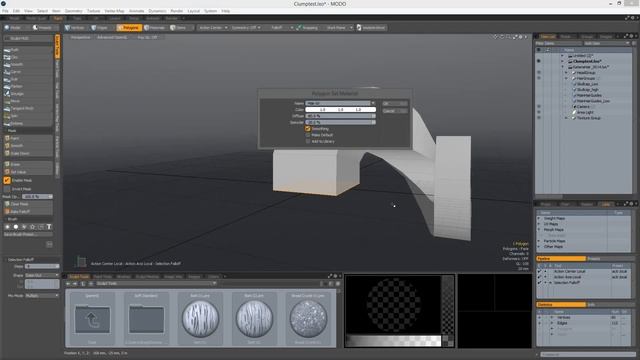Toggle Make Default checkbox in dialog
The height and width of the screenshot is (360, 640).
[308, 135]
